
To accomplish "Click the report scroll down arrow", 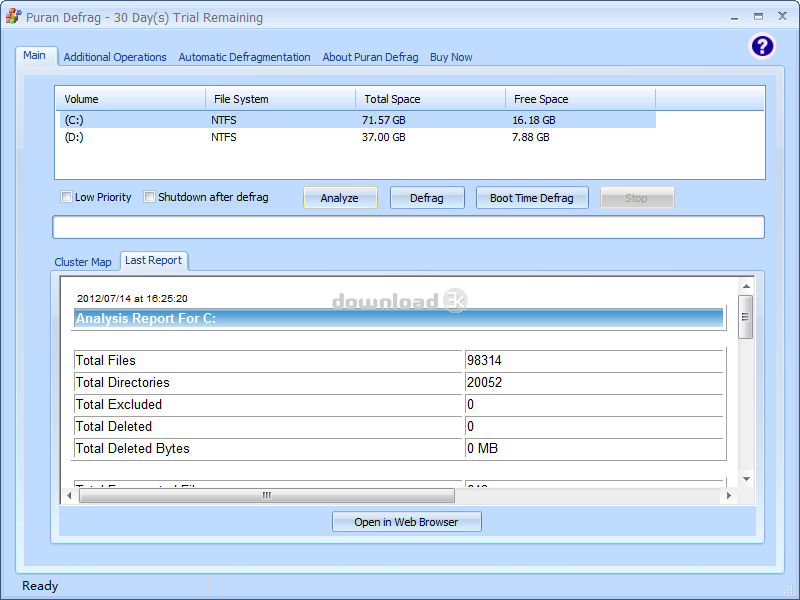I will pyautogui.click(x=746, y=479).
